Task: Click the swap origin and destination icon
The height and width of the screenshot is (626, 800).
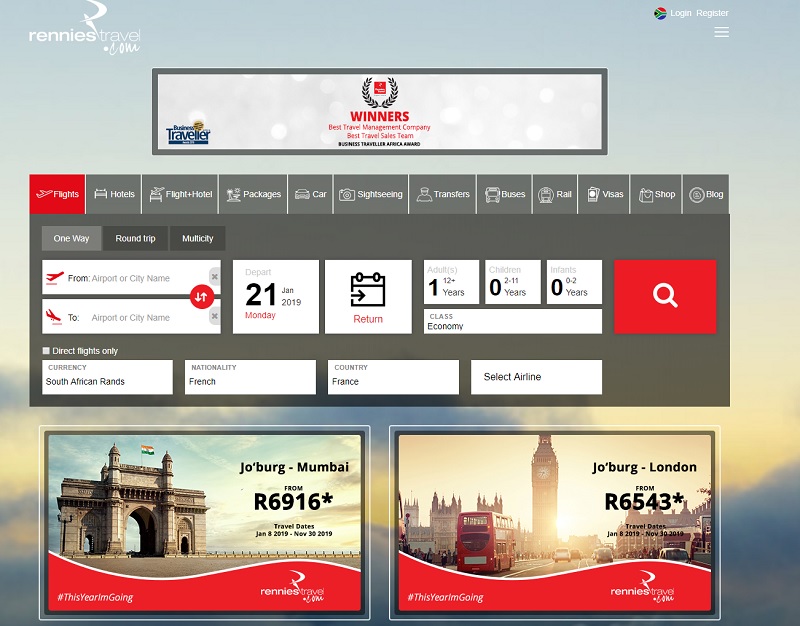Action: 202,296
